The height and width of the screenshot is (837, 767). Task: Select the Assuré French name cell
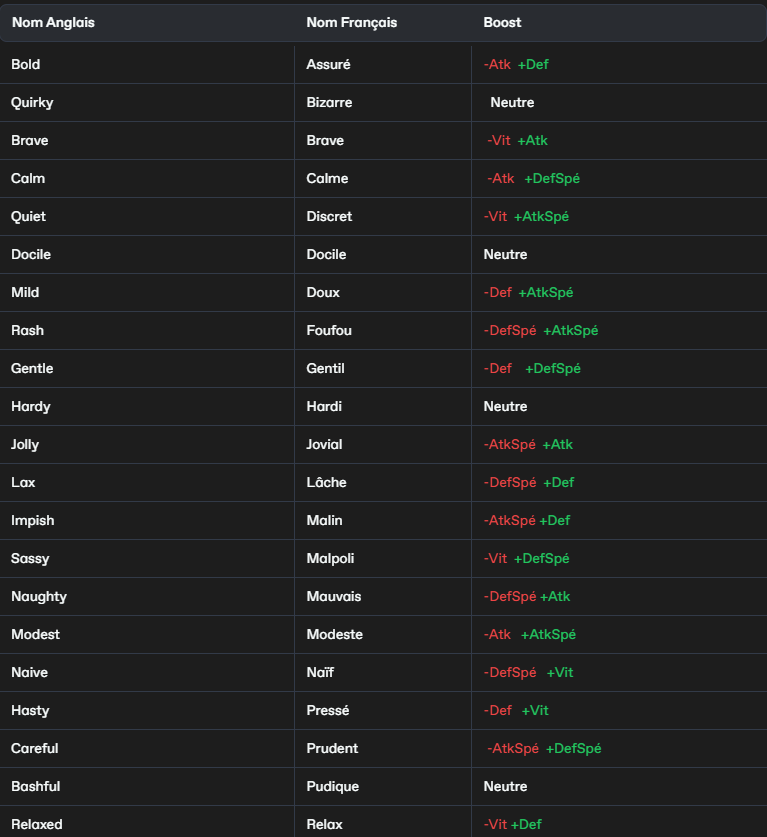[328, 65]
